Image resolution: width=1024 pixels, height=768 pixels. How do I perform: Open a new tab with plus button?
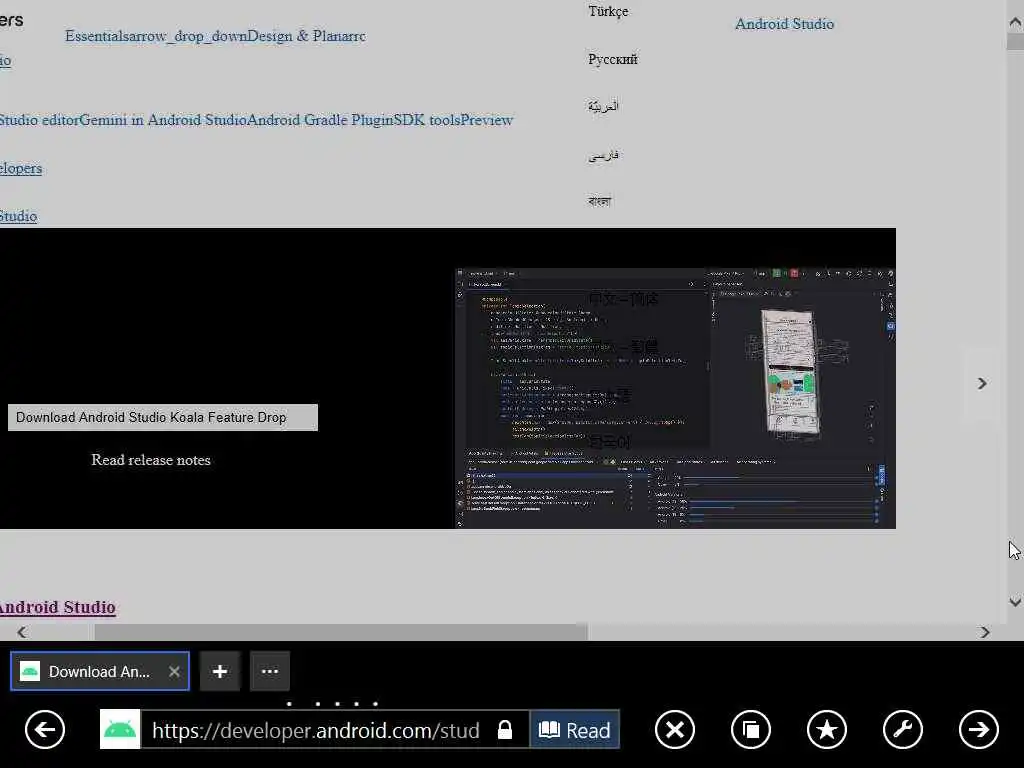(220, 671)
